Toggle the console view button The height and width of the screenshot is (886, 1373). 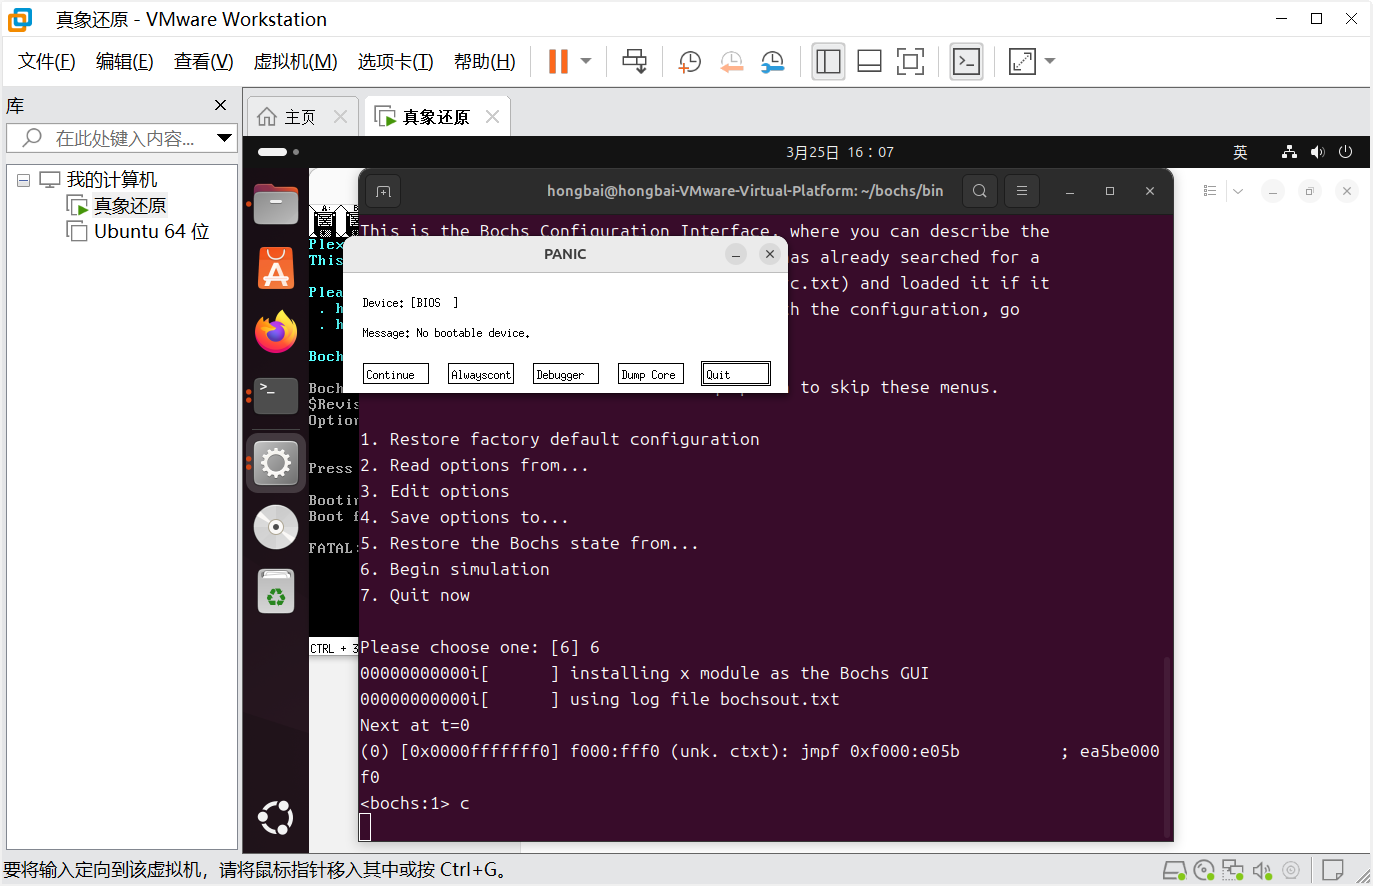click(966, 61)
